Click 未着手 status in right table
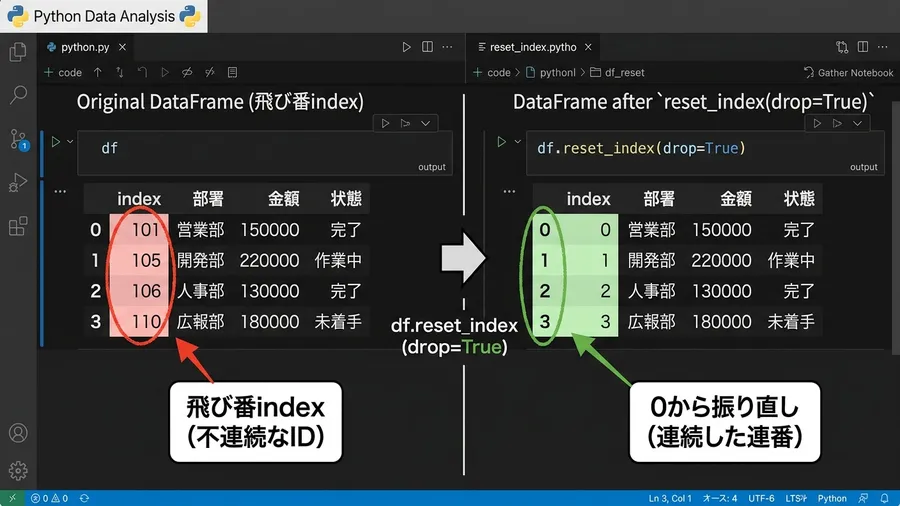 point(791,321)
